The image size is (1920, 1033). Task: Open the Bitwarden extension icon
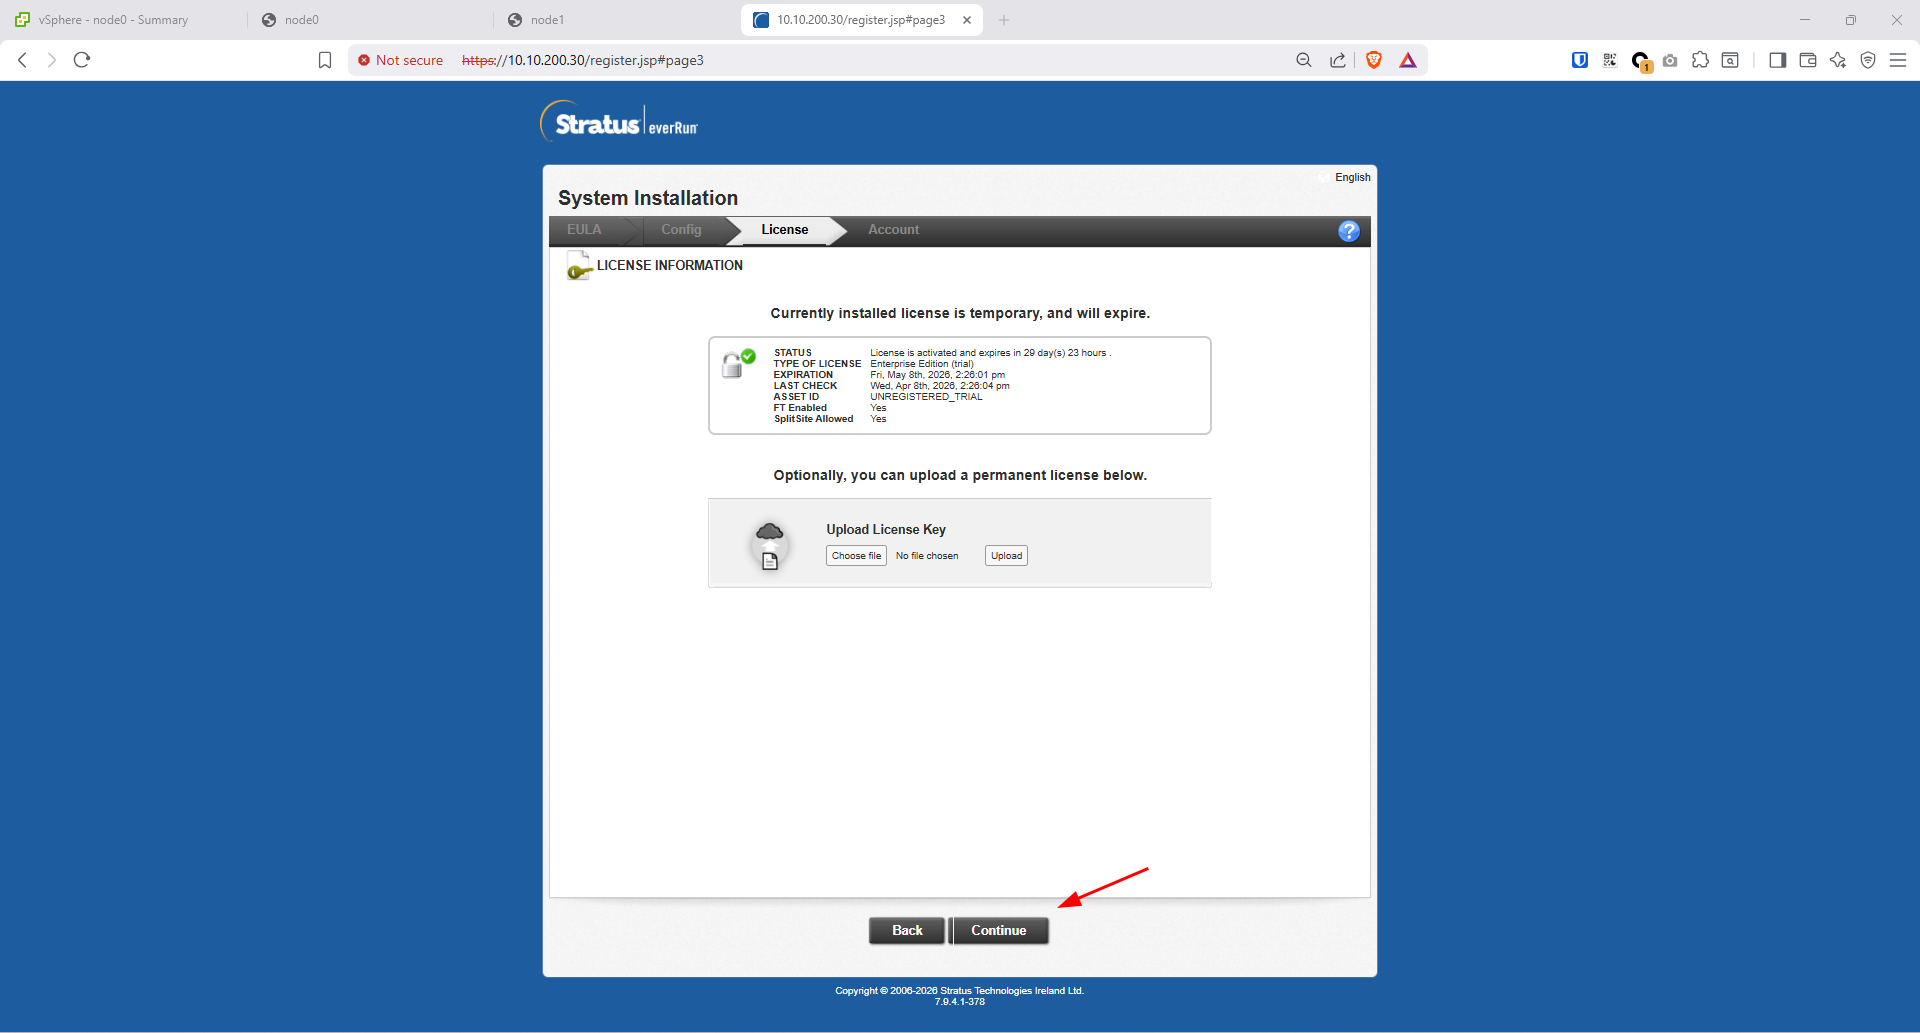click(x=1580, y=60)
